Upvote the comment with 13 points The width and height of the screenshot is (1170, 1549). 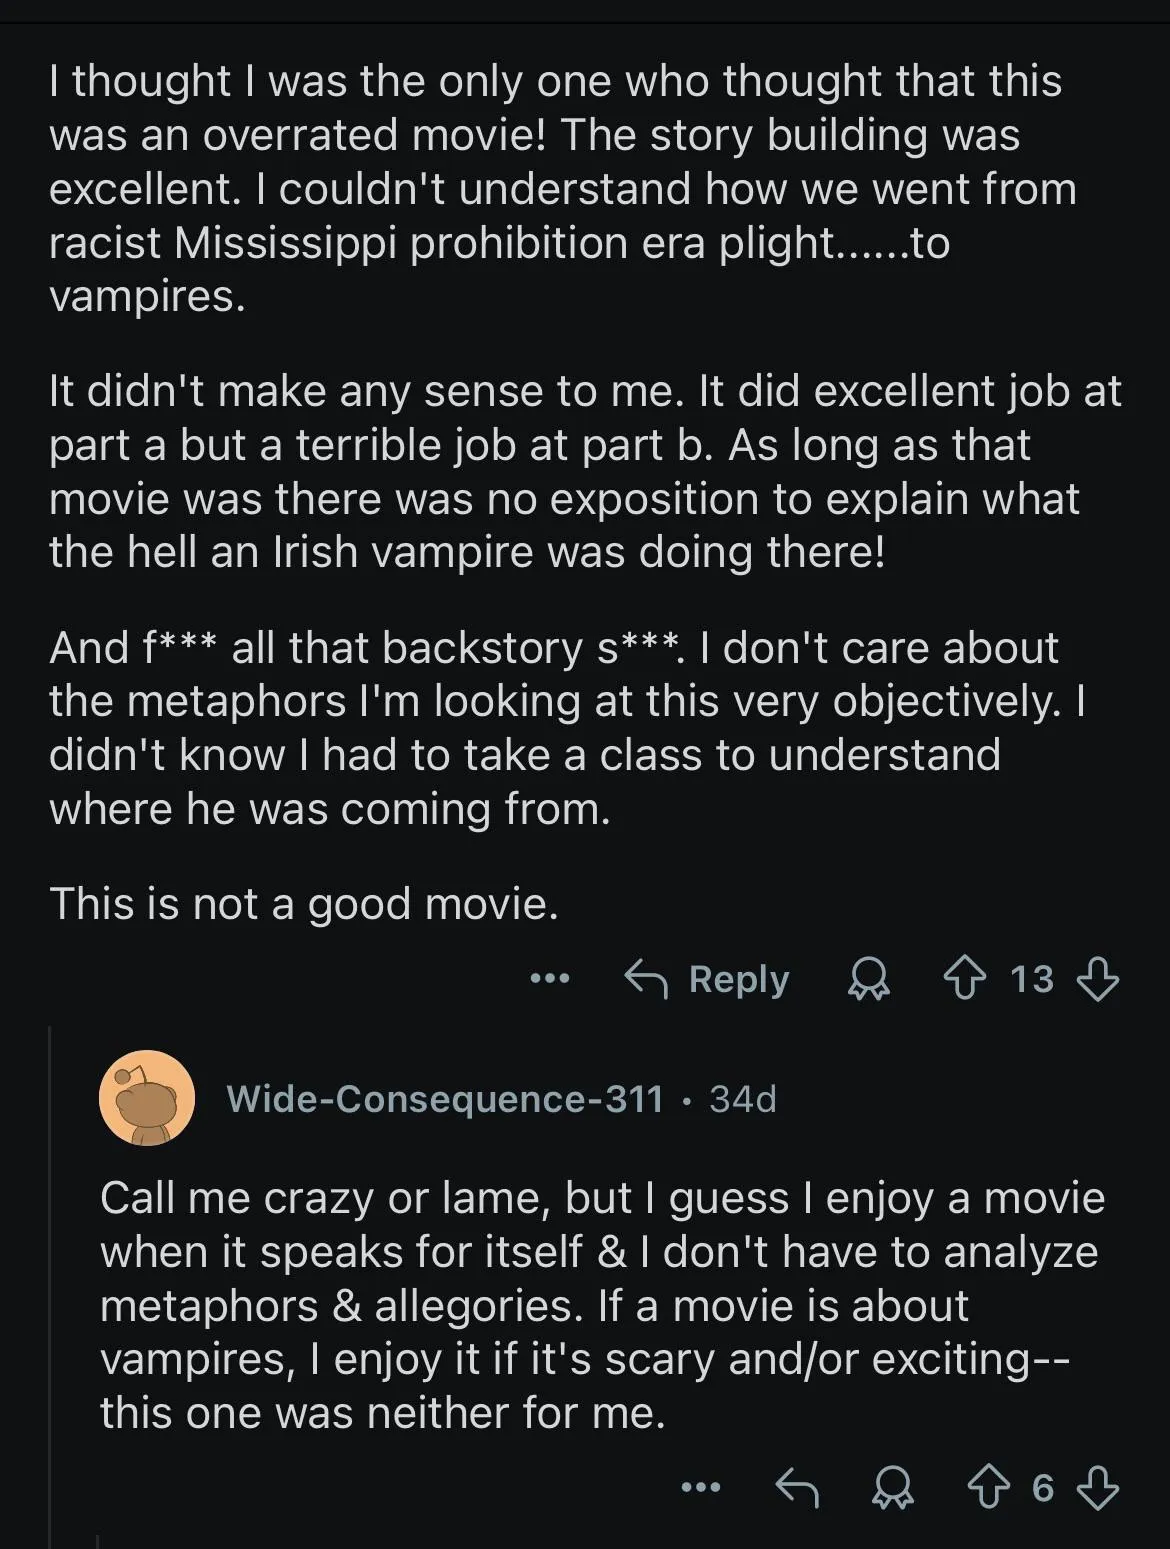tap(965, 978)
